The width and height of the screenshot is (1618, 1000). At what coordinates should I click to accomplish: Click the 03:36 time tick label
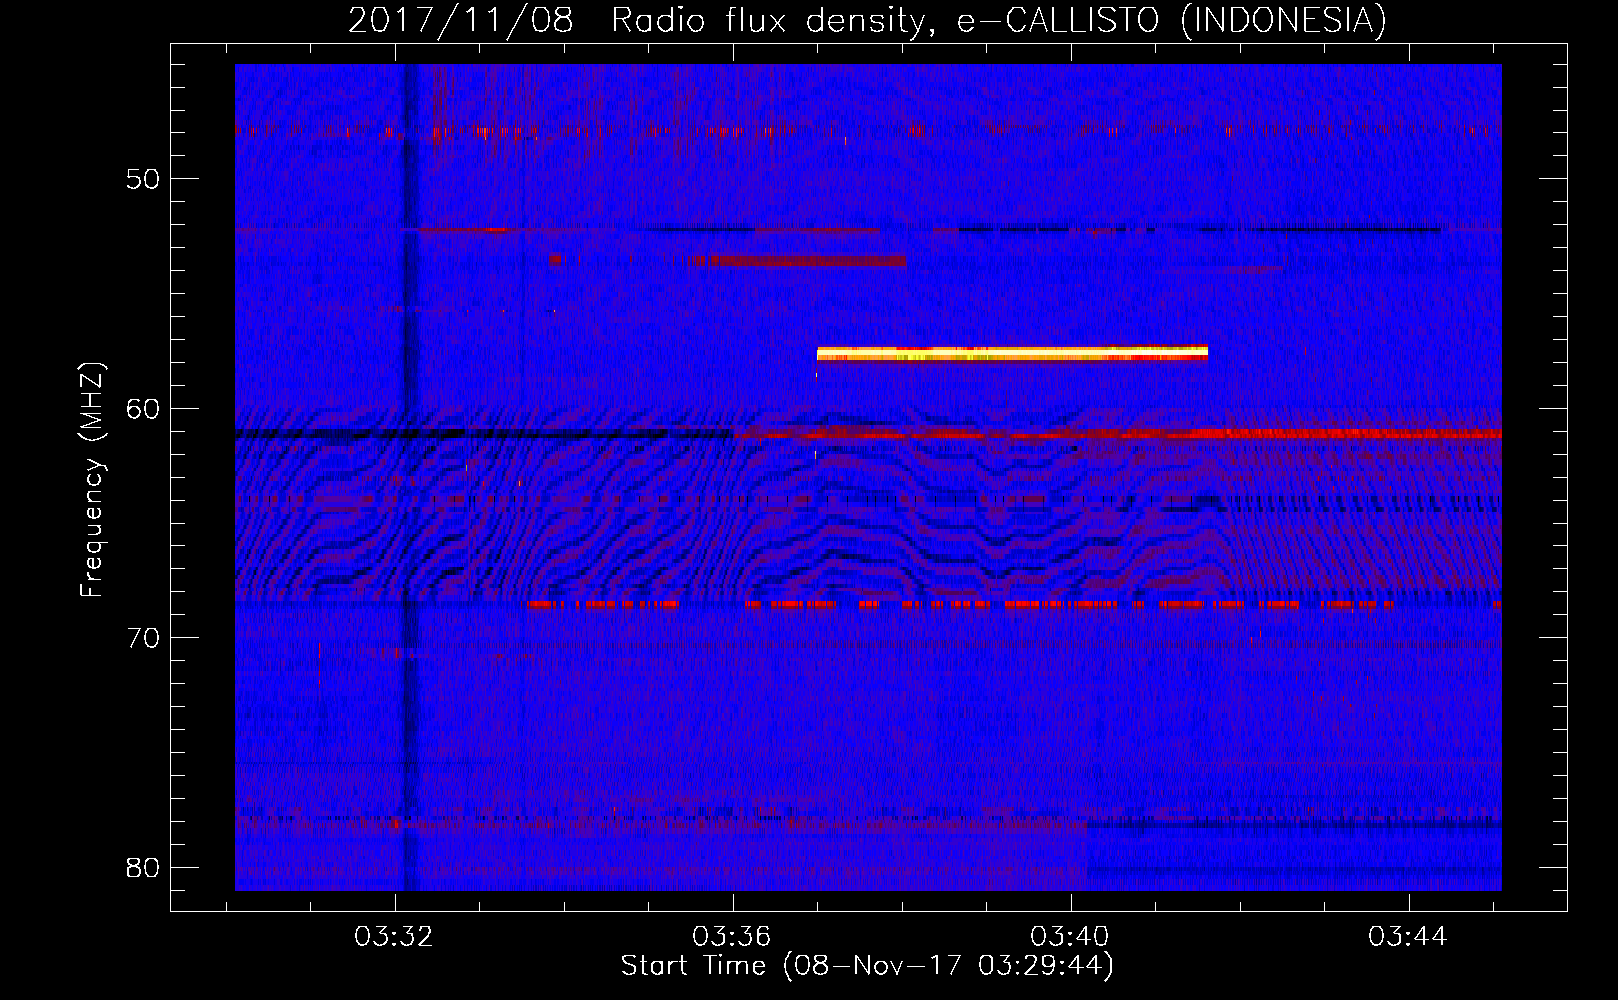pos(731,937)
